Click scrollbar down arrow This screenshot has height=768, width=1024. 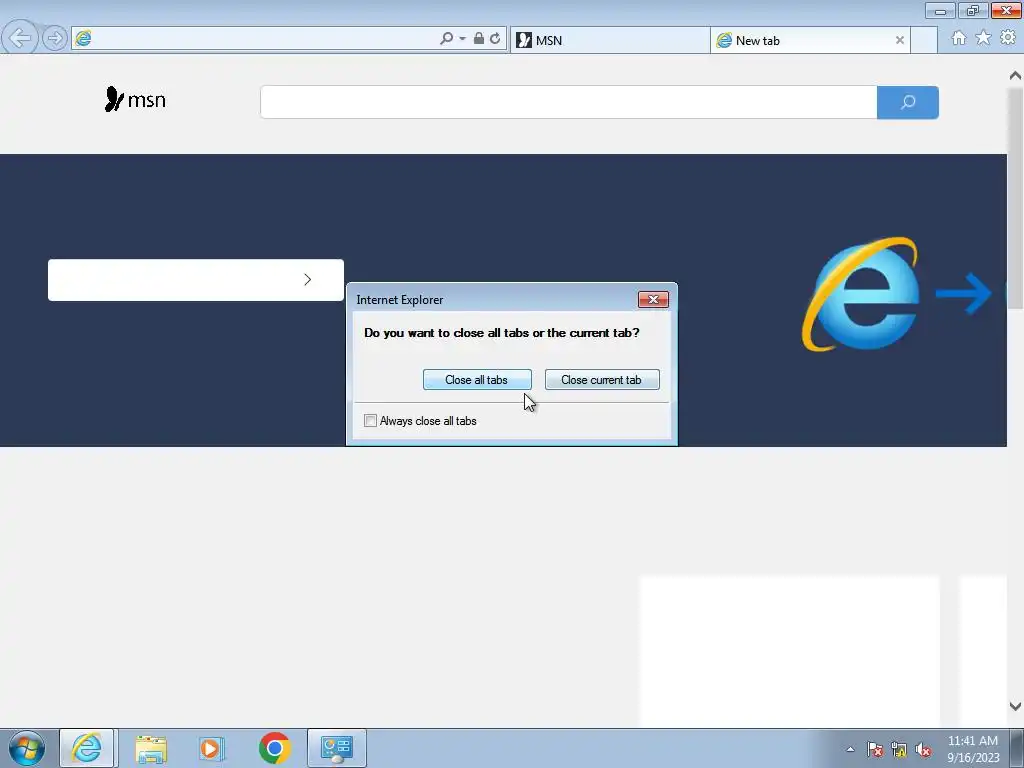[x=1015, y=706]
